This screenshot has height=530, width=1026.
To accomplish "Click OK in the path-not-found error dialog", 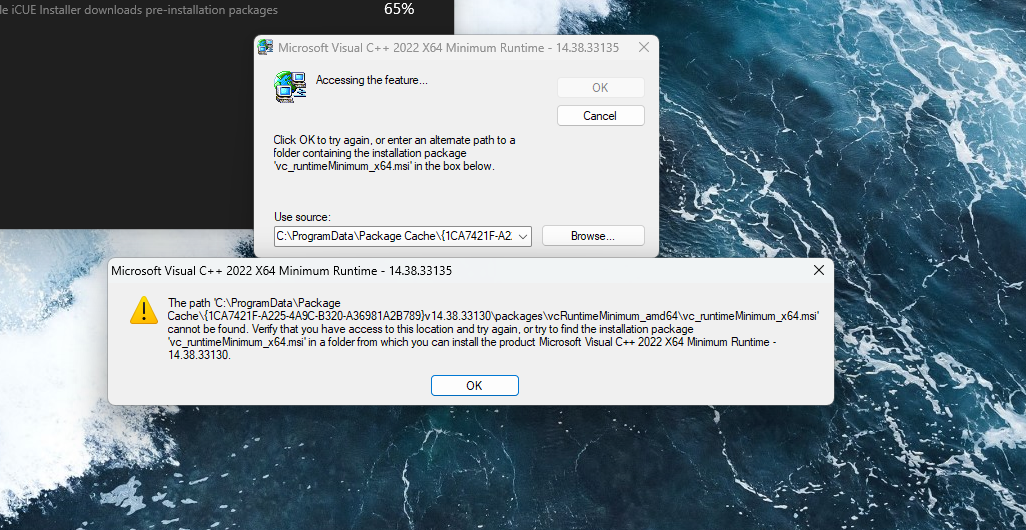I will pyautogui.click(x=474, y=385).
